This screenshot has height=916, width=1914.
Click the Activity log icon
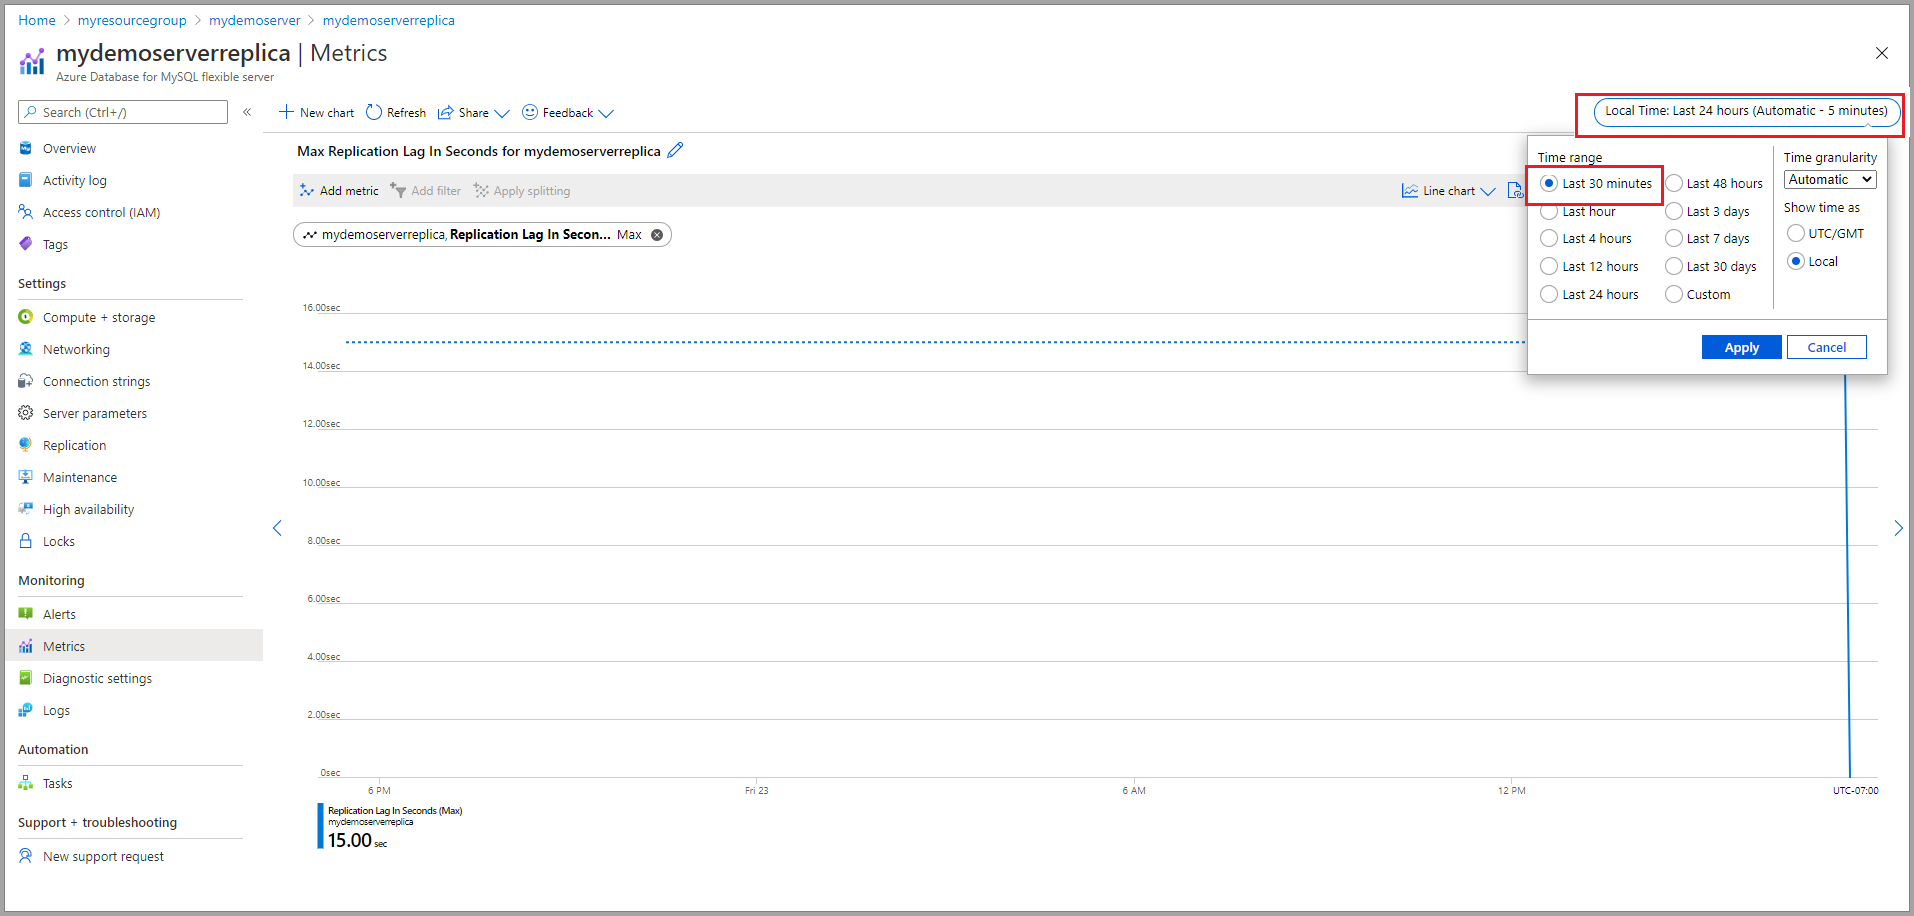[x=26, y=180]
